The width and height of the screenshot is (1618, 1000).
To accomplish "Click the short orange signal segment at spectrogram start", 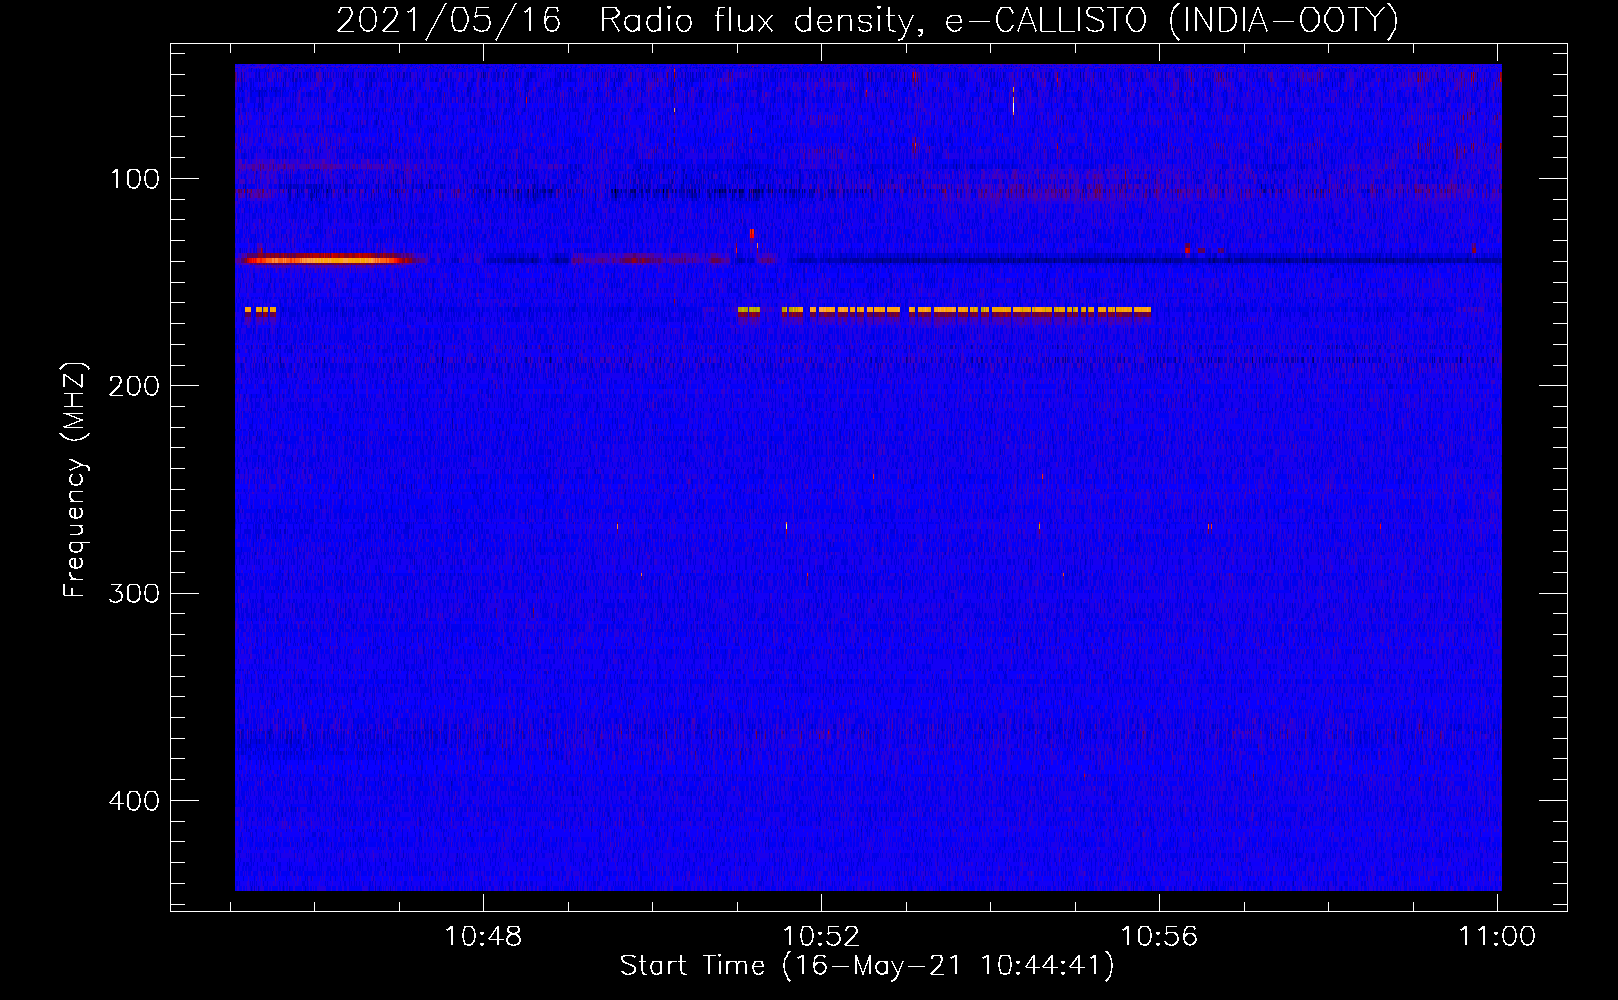I will click(x=260, y=311).
